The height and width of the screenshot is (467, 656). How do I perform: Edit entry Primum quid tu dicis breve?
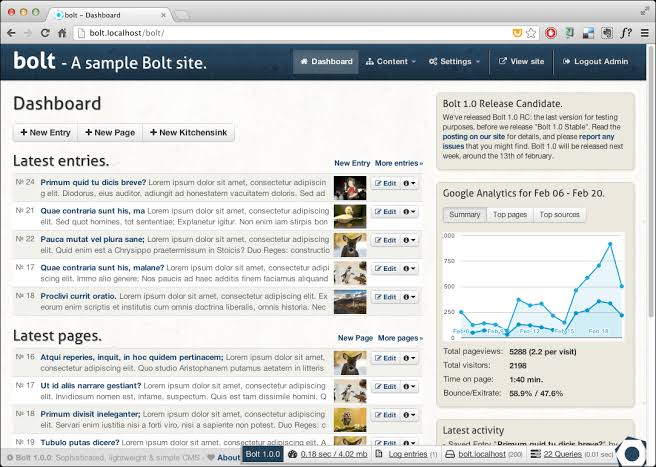(x=385, y=183)
